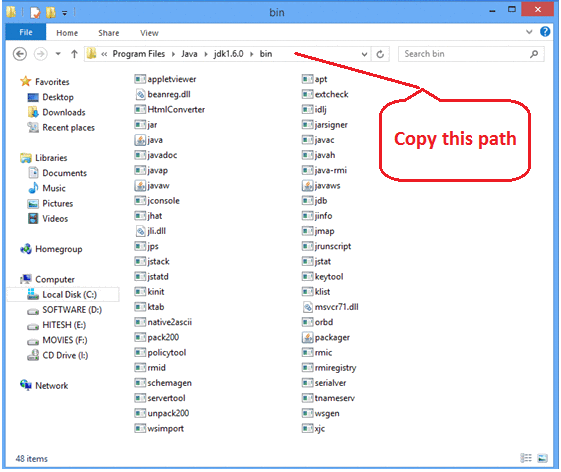This screenshot has height=472, width=561.
Task: Expand arrow after jdk1.6.0 in breadcrumb
Action: click(252, 54)
